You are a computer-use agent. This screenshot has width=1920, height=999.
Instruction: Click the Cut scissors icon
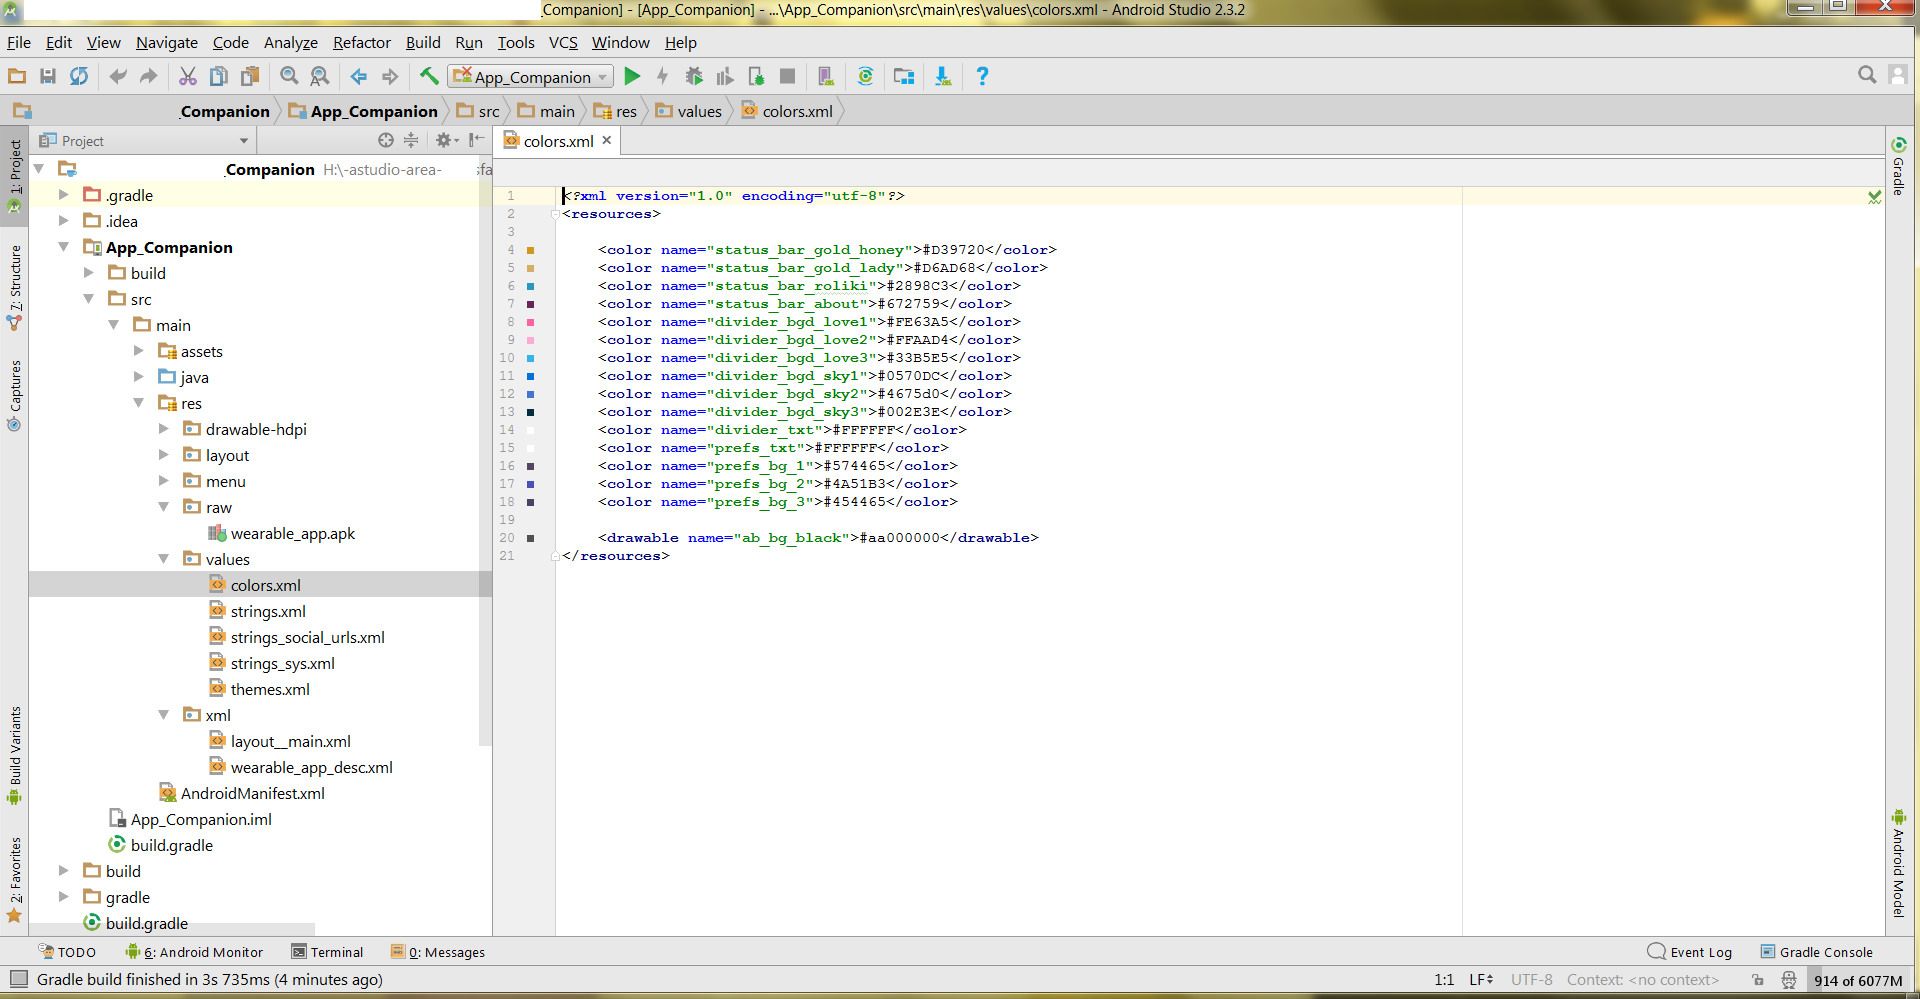[187, 77]
